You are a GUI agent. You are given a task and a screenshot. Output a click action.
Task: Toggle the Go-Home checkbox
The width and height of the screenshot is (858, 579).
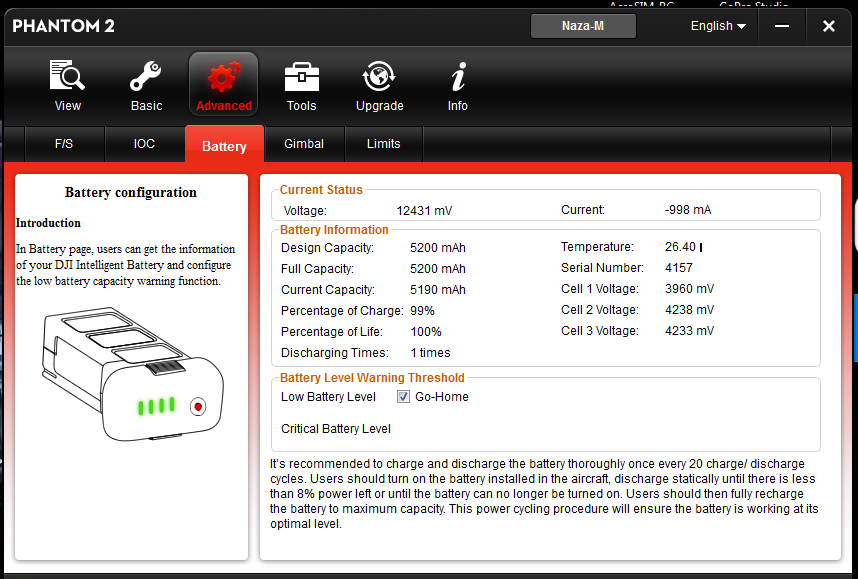(x=403, y=397)
